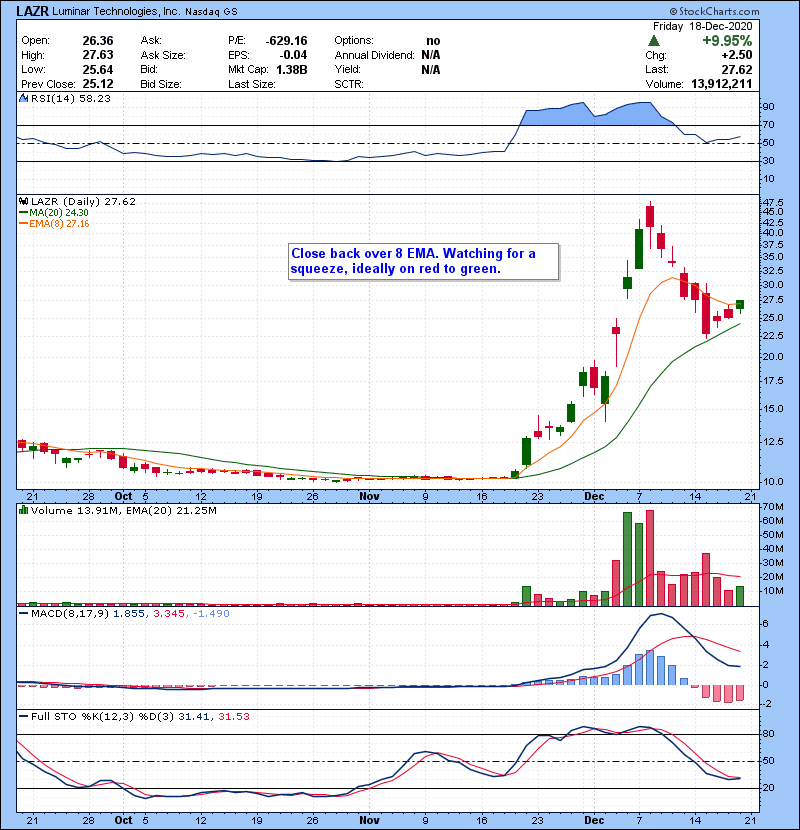Click the MACD value 1.855
This screenshot has height=830, width=800.
pos(129,614)
